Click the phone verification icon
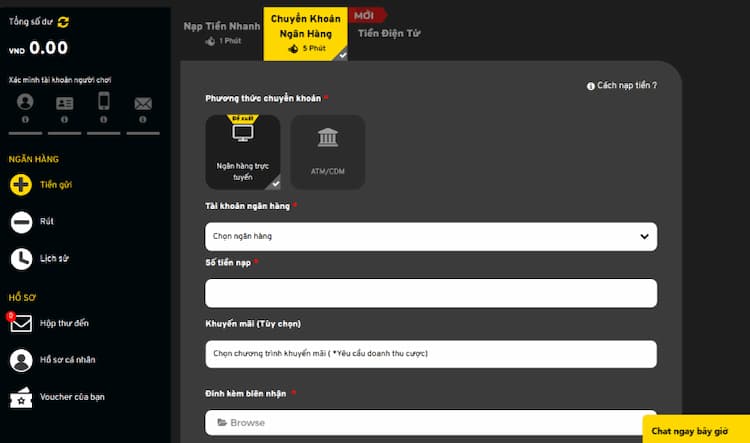The image size is (750, 443). pyautogui.click(x=103, y=102)
